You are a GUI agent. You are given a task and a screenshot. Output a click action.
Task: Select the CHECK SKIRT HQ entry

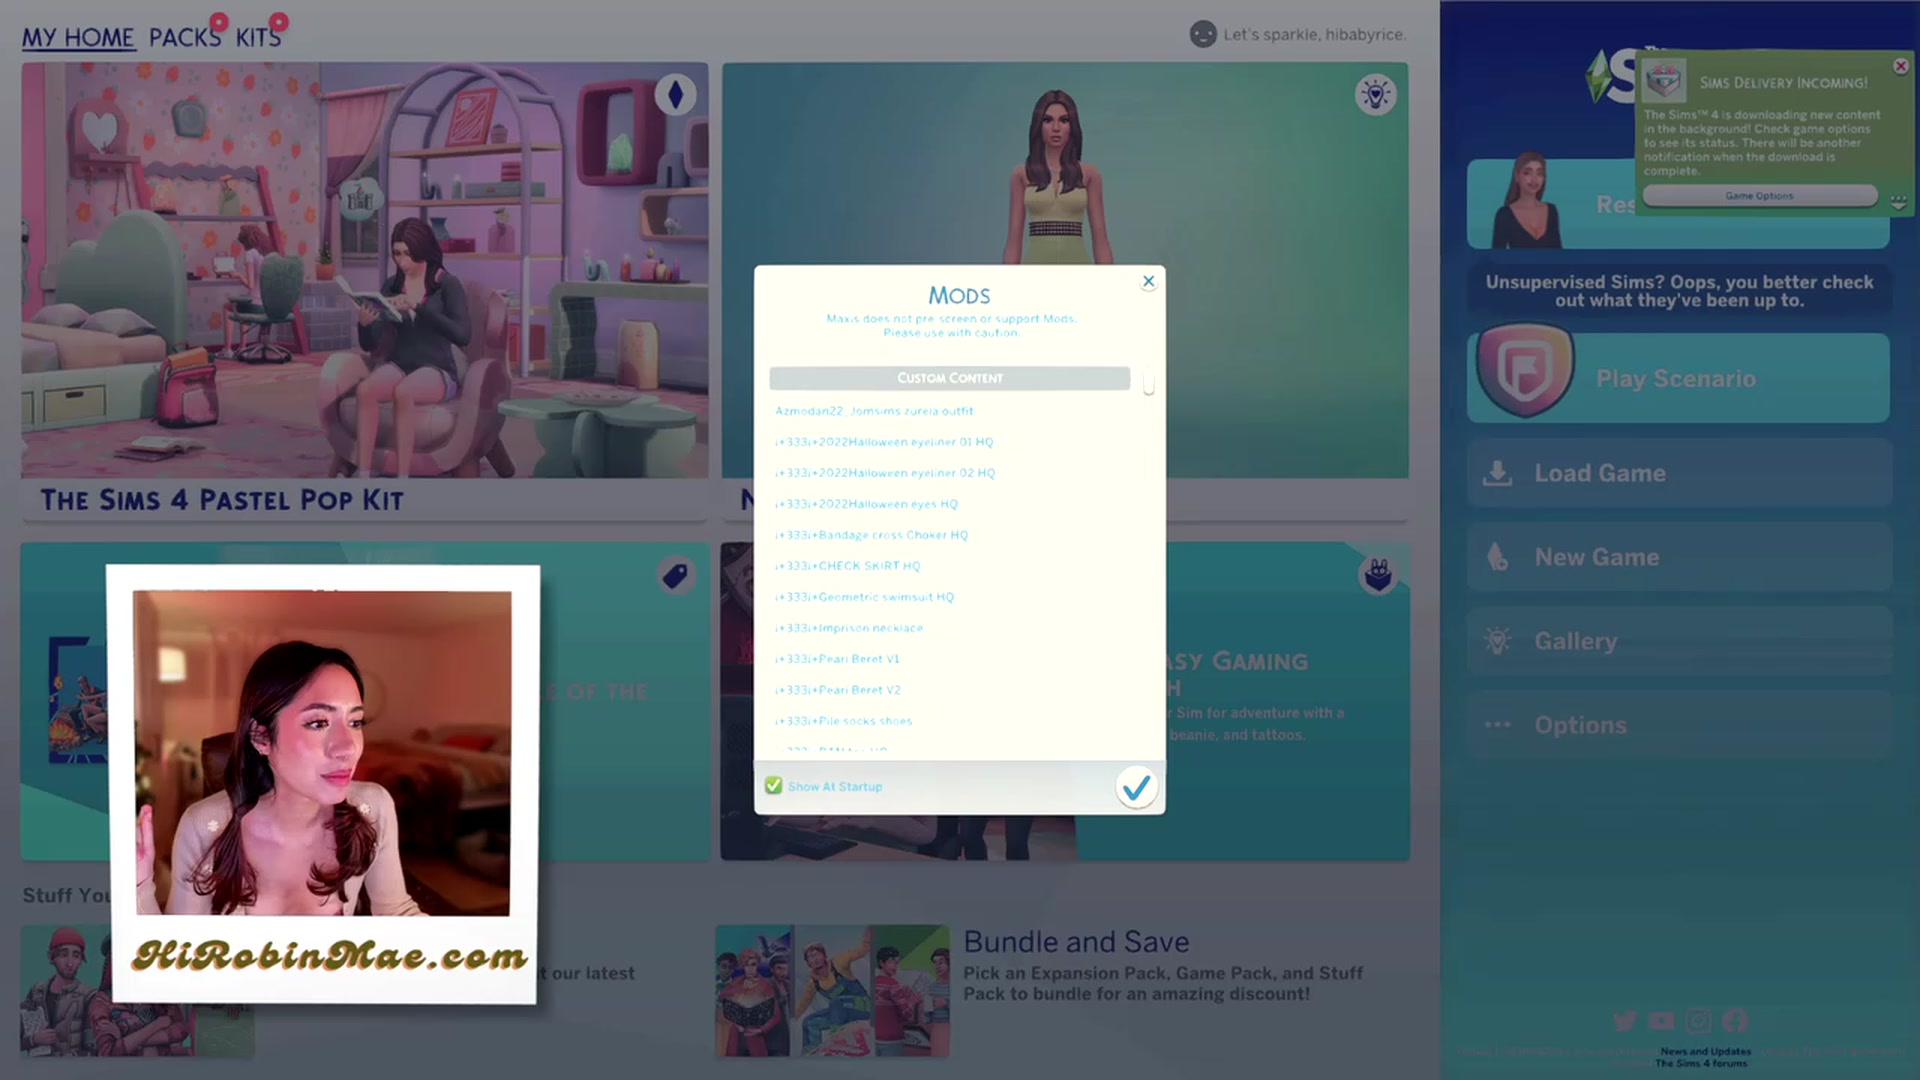coord(847,566)
